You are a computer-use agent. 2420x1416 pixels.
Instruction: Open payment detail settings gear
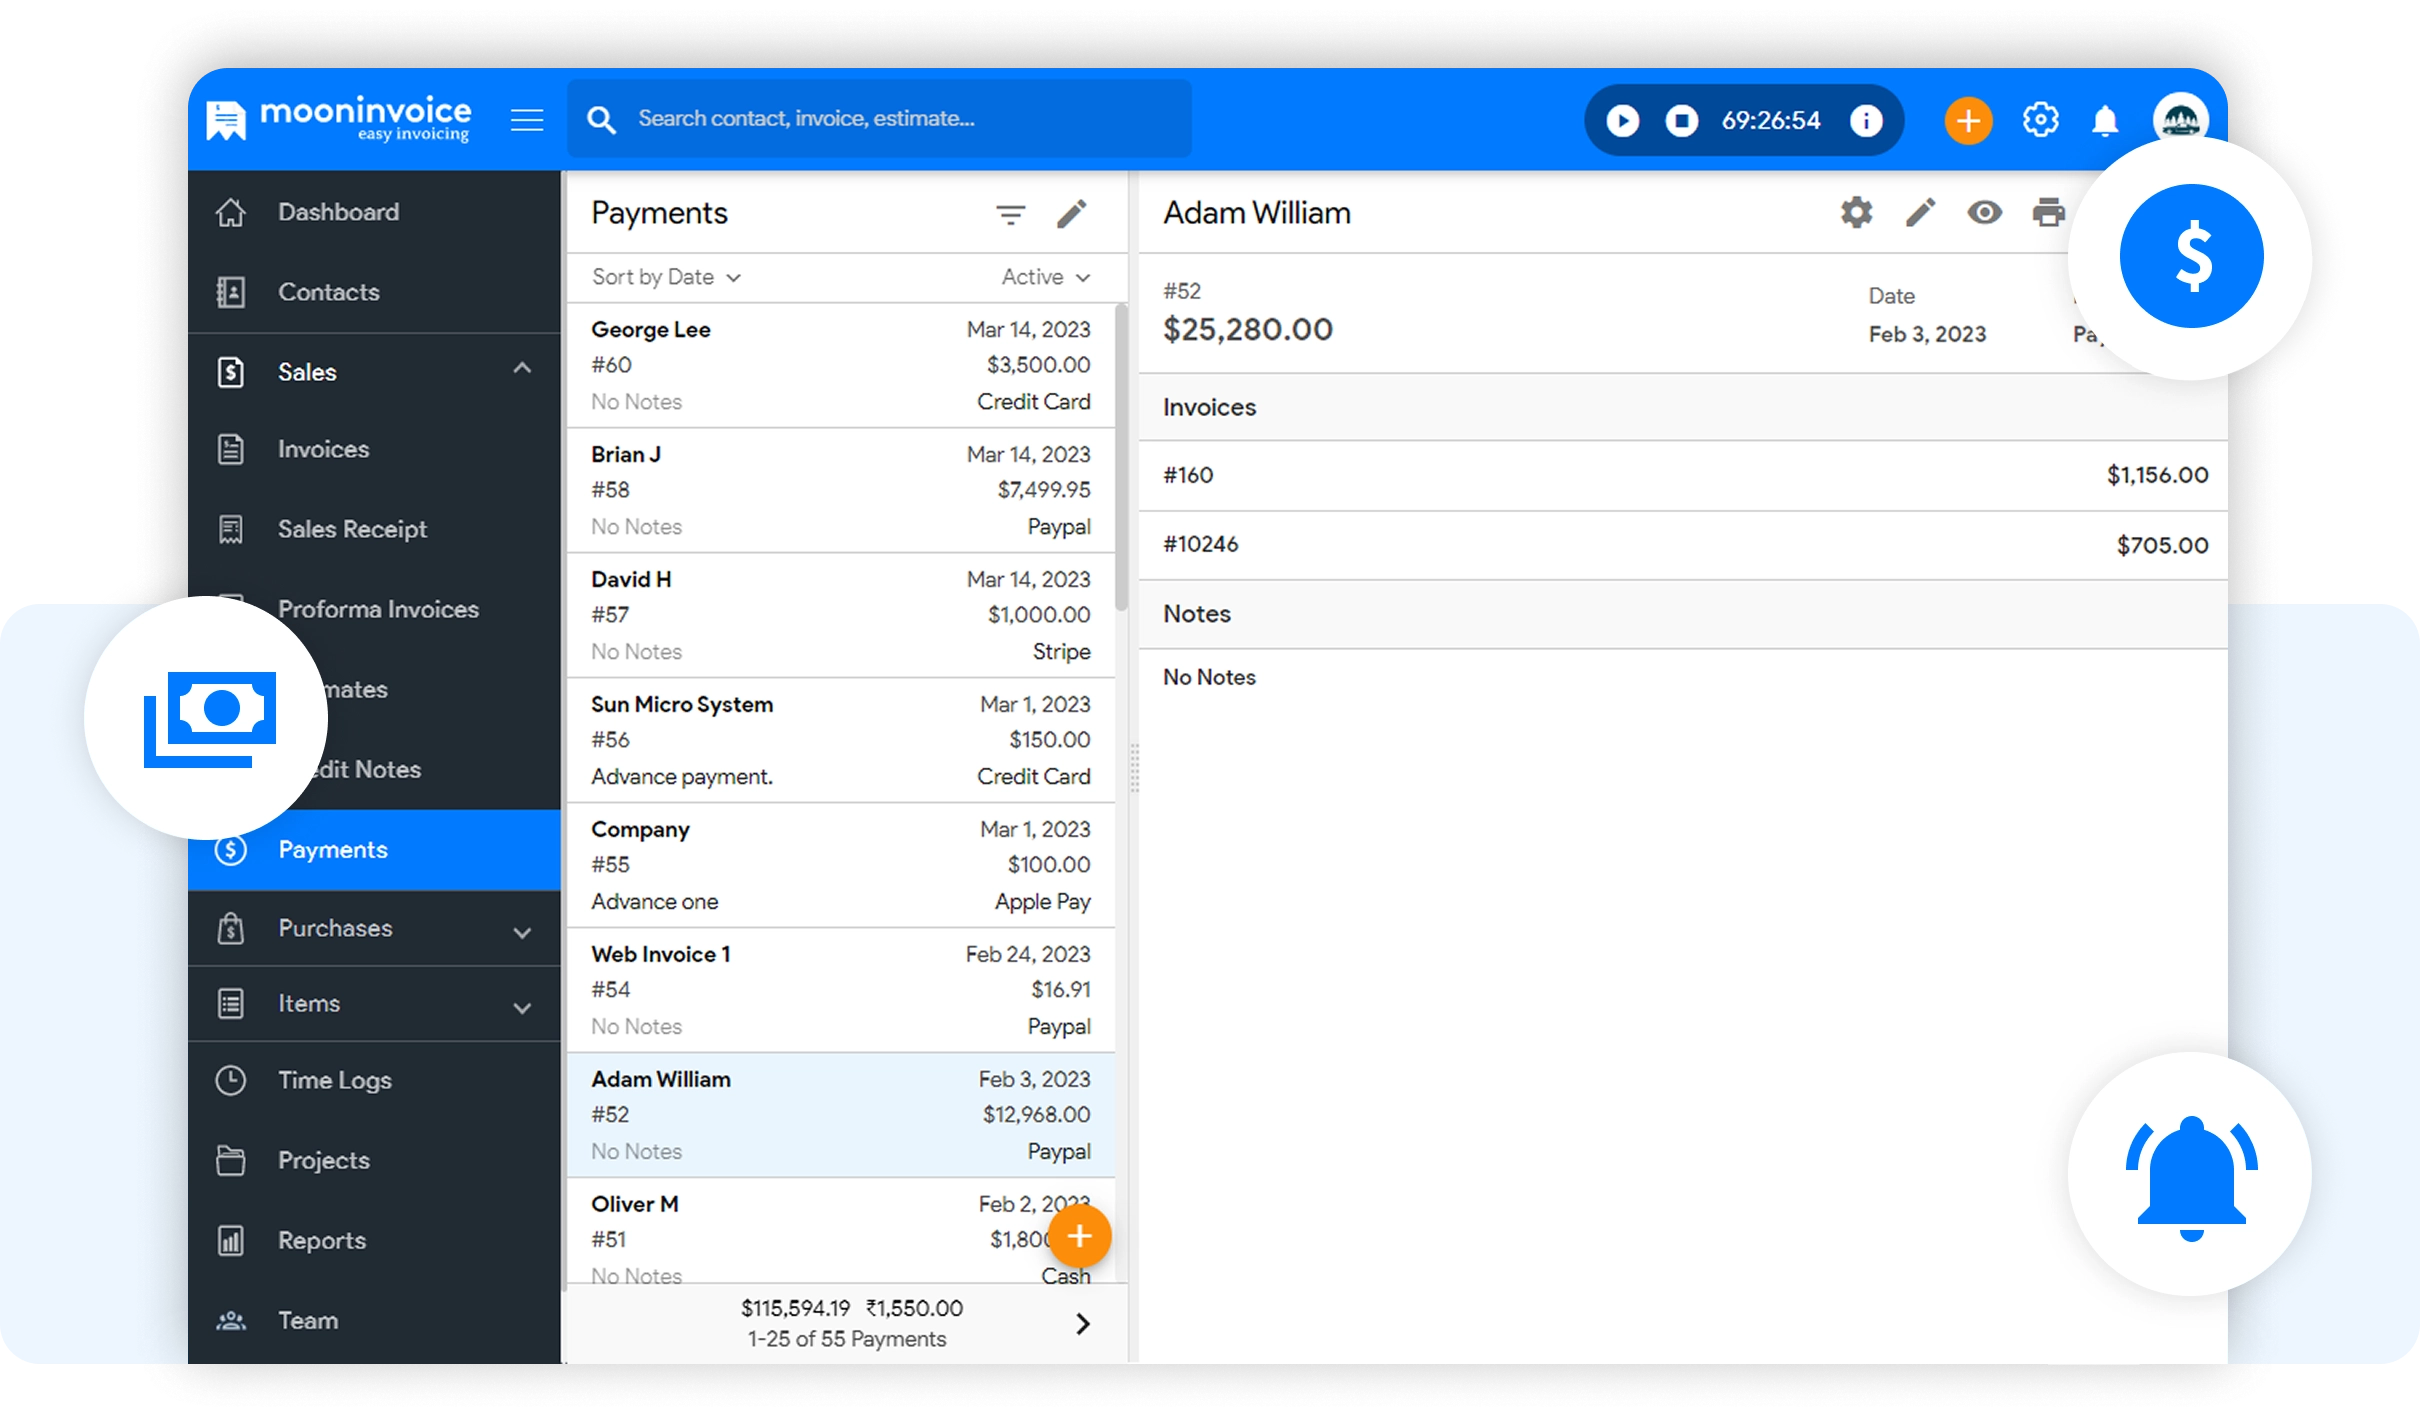(x=1856, y=213)
